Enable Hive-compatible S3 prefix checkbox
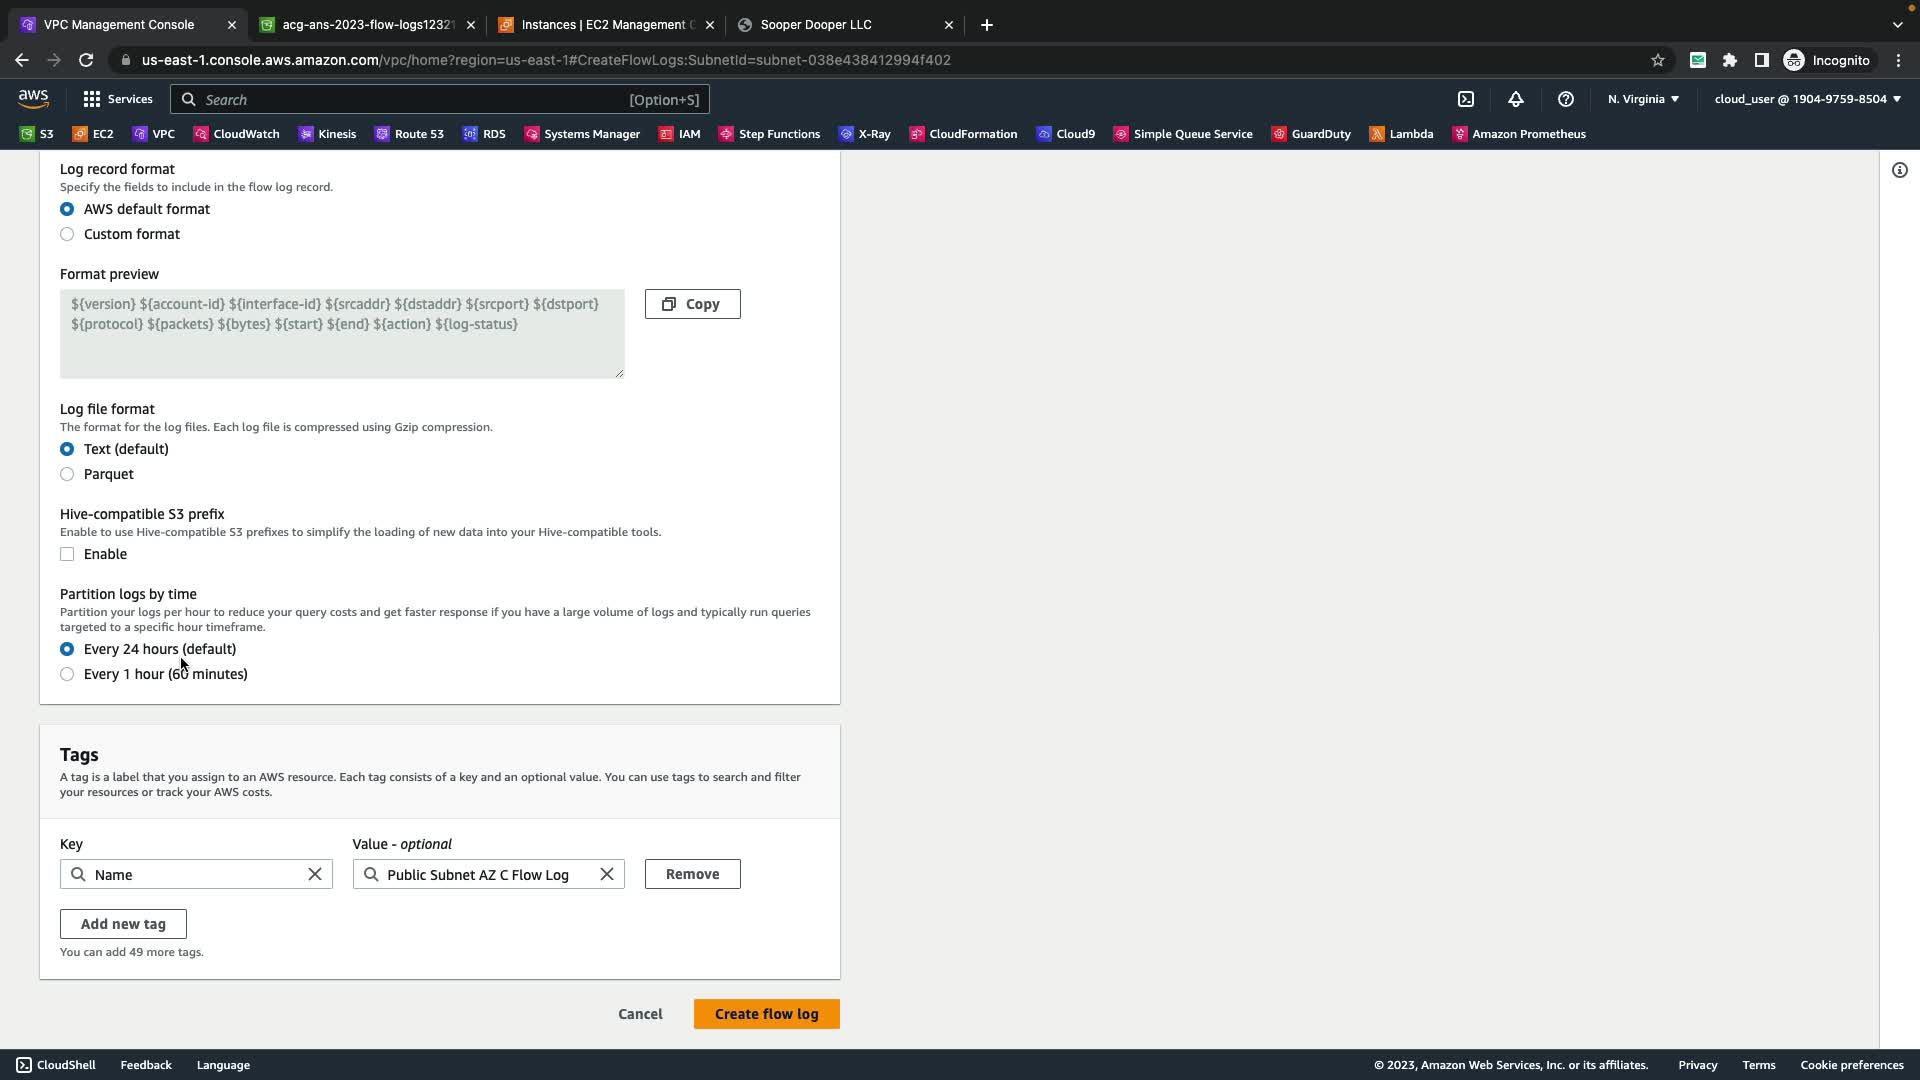This screenshot has width=1920, height=1080. (67, 554)
